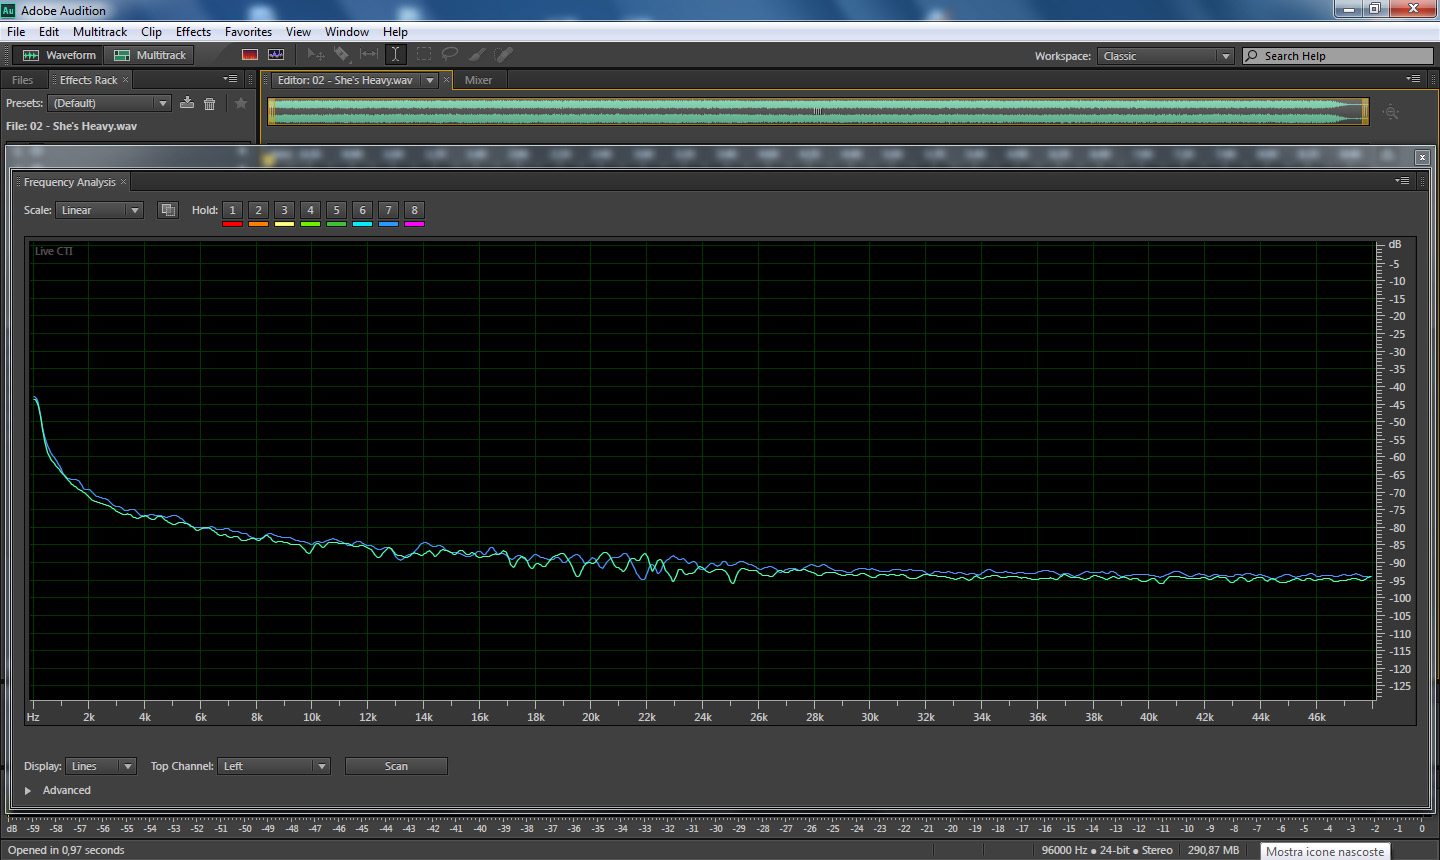Open the Edit menu
This screenshot has width=1440, height=860.
tap(49, 31)
